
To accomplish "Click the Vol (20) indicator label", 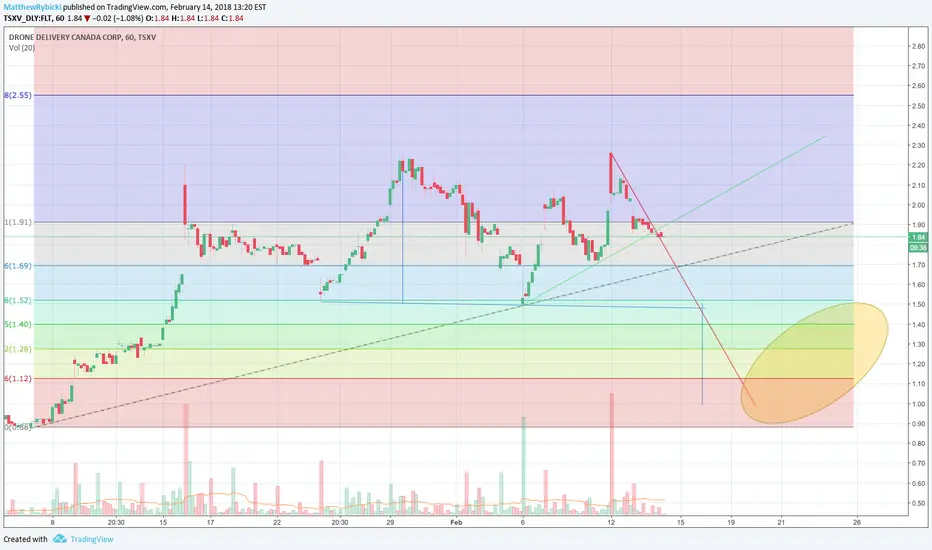I will 22,48.
